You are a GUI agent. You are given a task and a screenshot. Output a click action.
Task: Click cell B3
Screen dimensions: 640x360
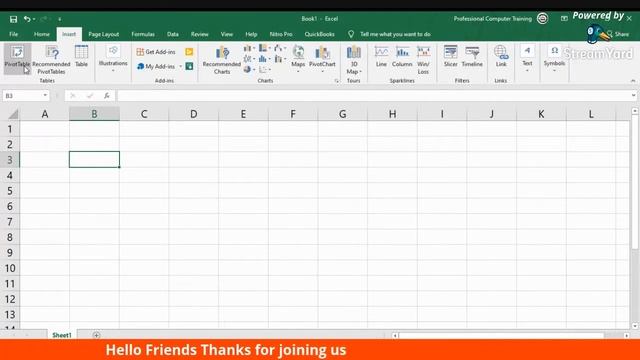[x=94, y=160]
